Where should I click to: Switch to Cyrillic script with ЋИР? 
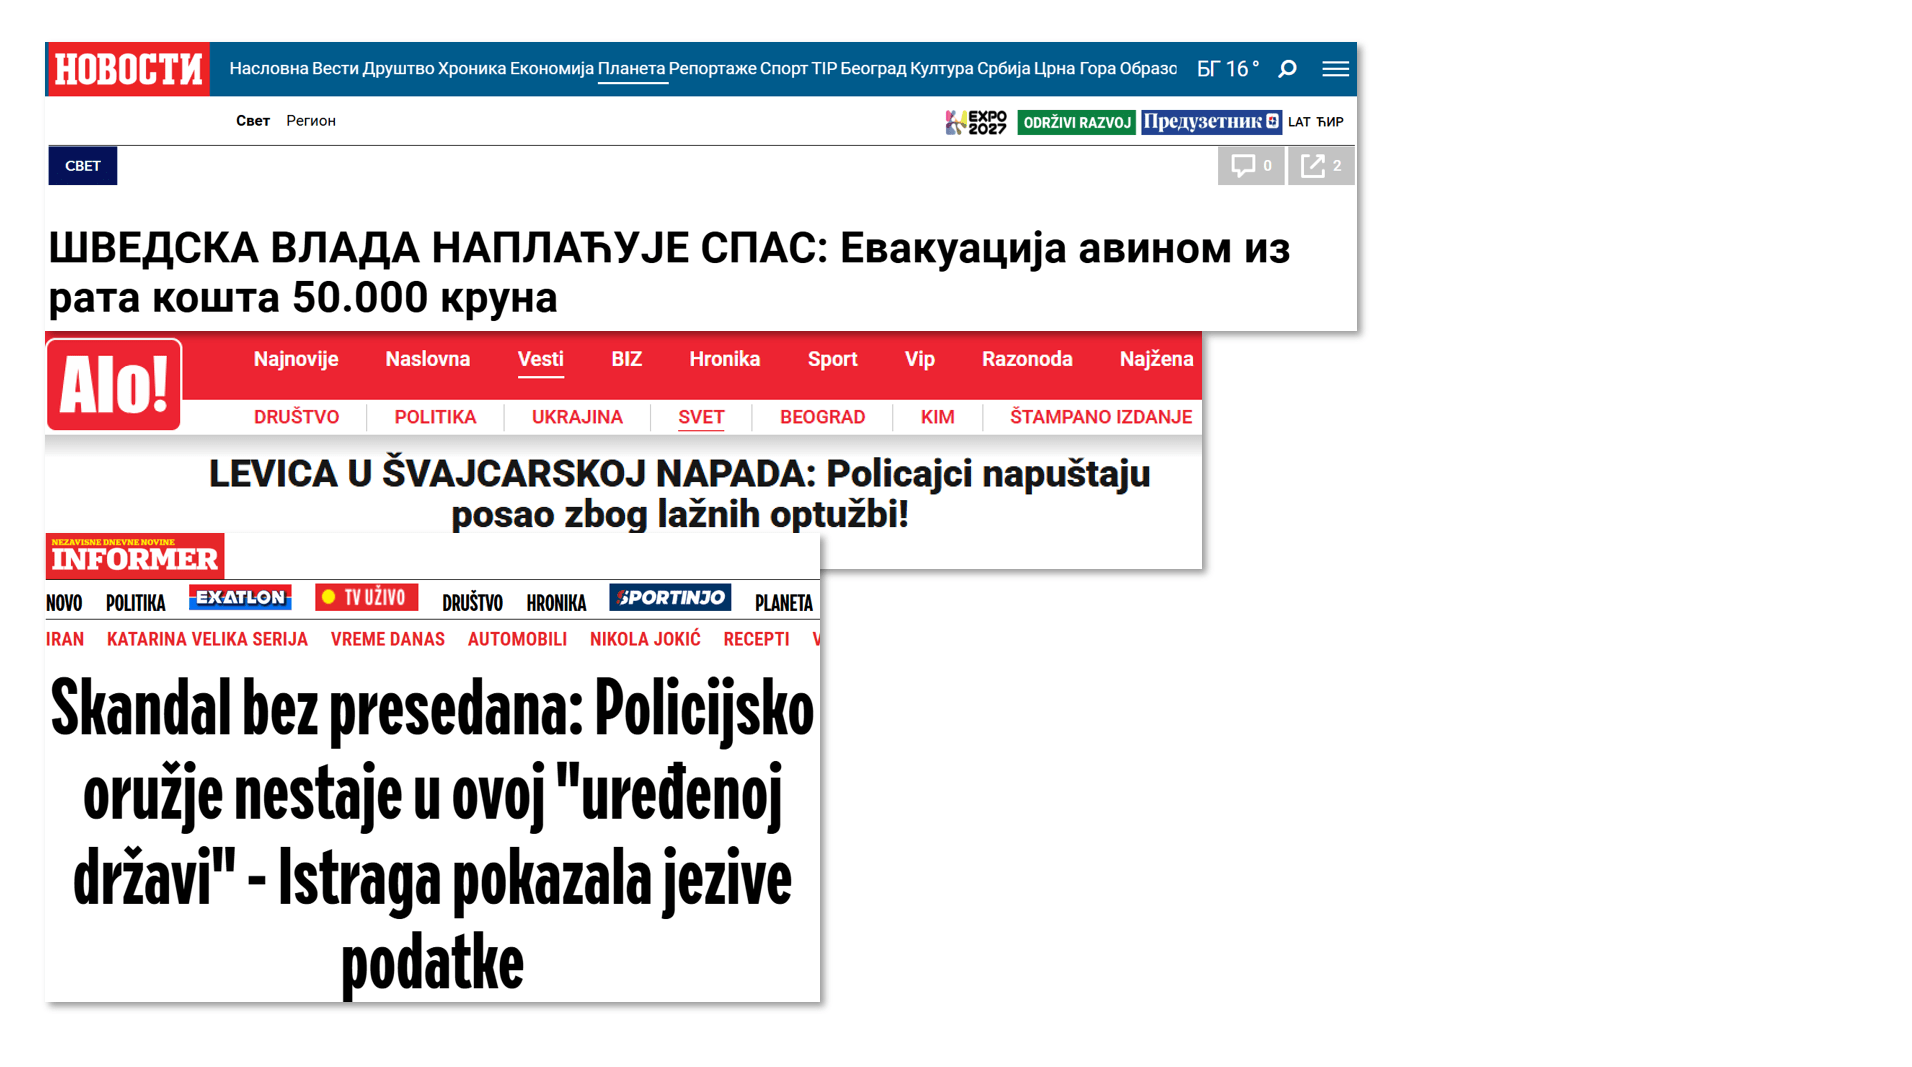[1330, 122]
